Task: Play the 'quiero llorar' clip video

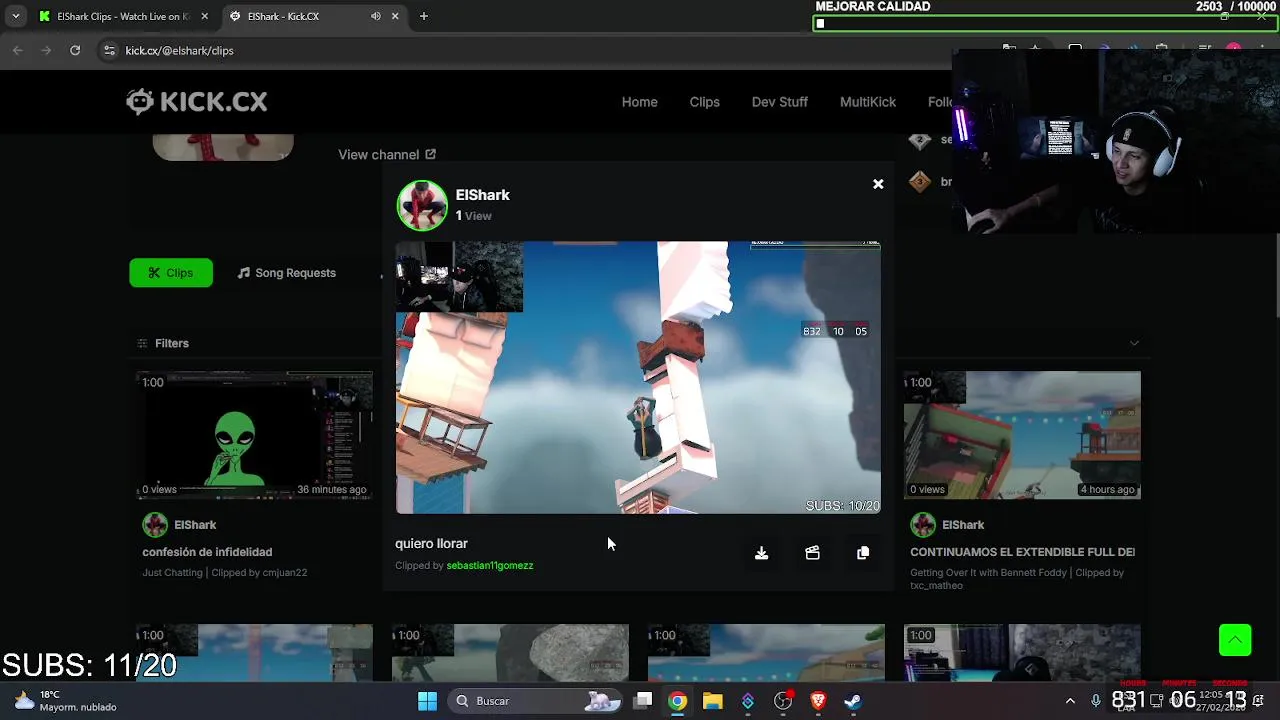Action: coord(638,377)
